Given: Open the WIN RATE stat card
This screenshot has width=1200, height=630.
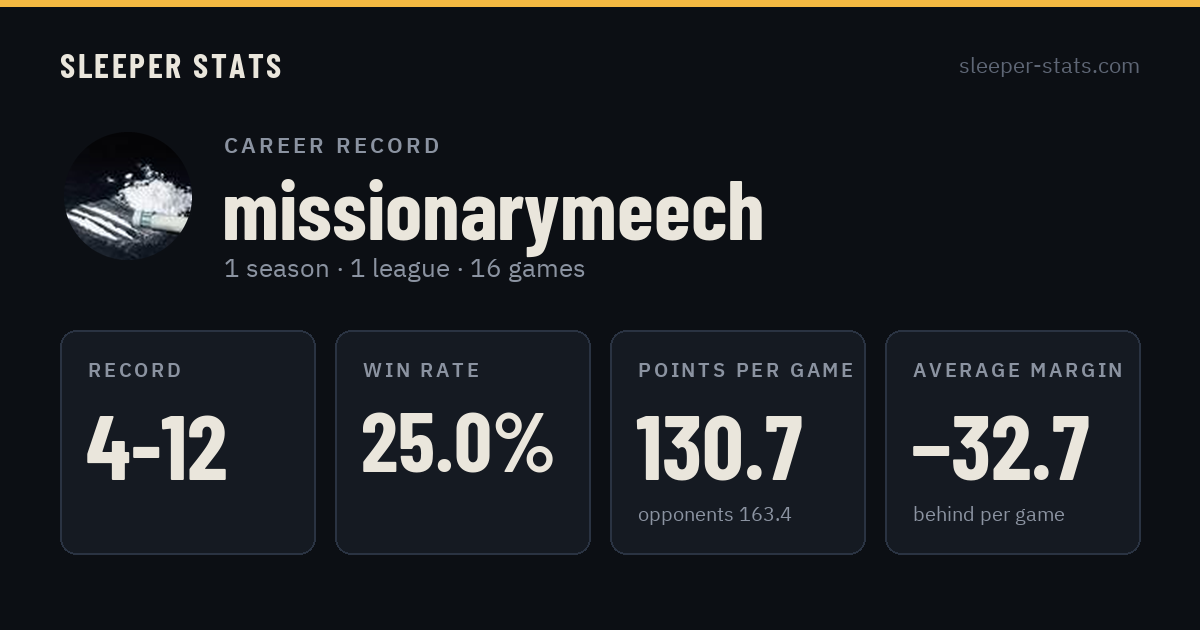Looking at the screenshot, I should (x=463, y=442).
